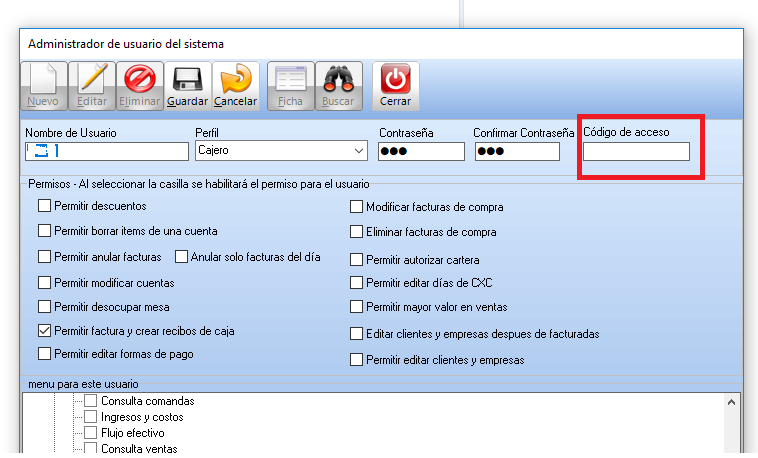758x458 pixels.
Task: Tick Permitir anular facturas
Action: pos(44,257)
